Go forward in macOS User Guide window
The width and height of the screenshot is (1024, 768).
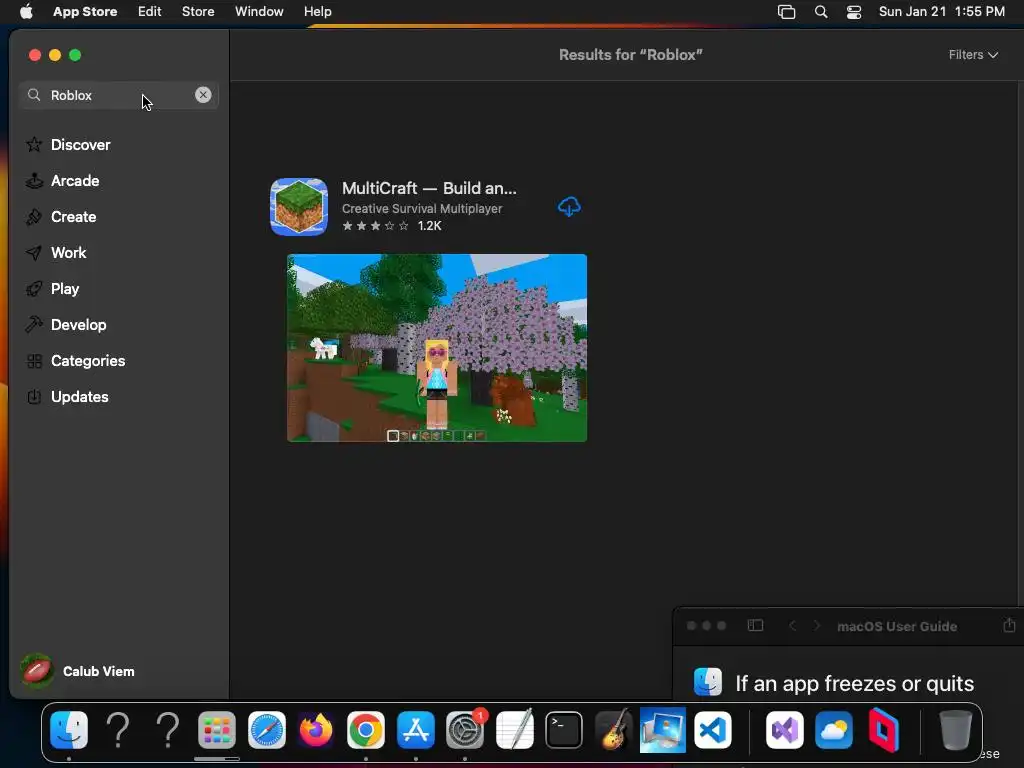click(x=816, y=626)
